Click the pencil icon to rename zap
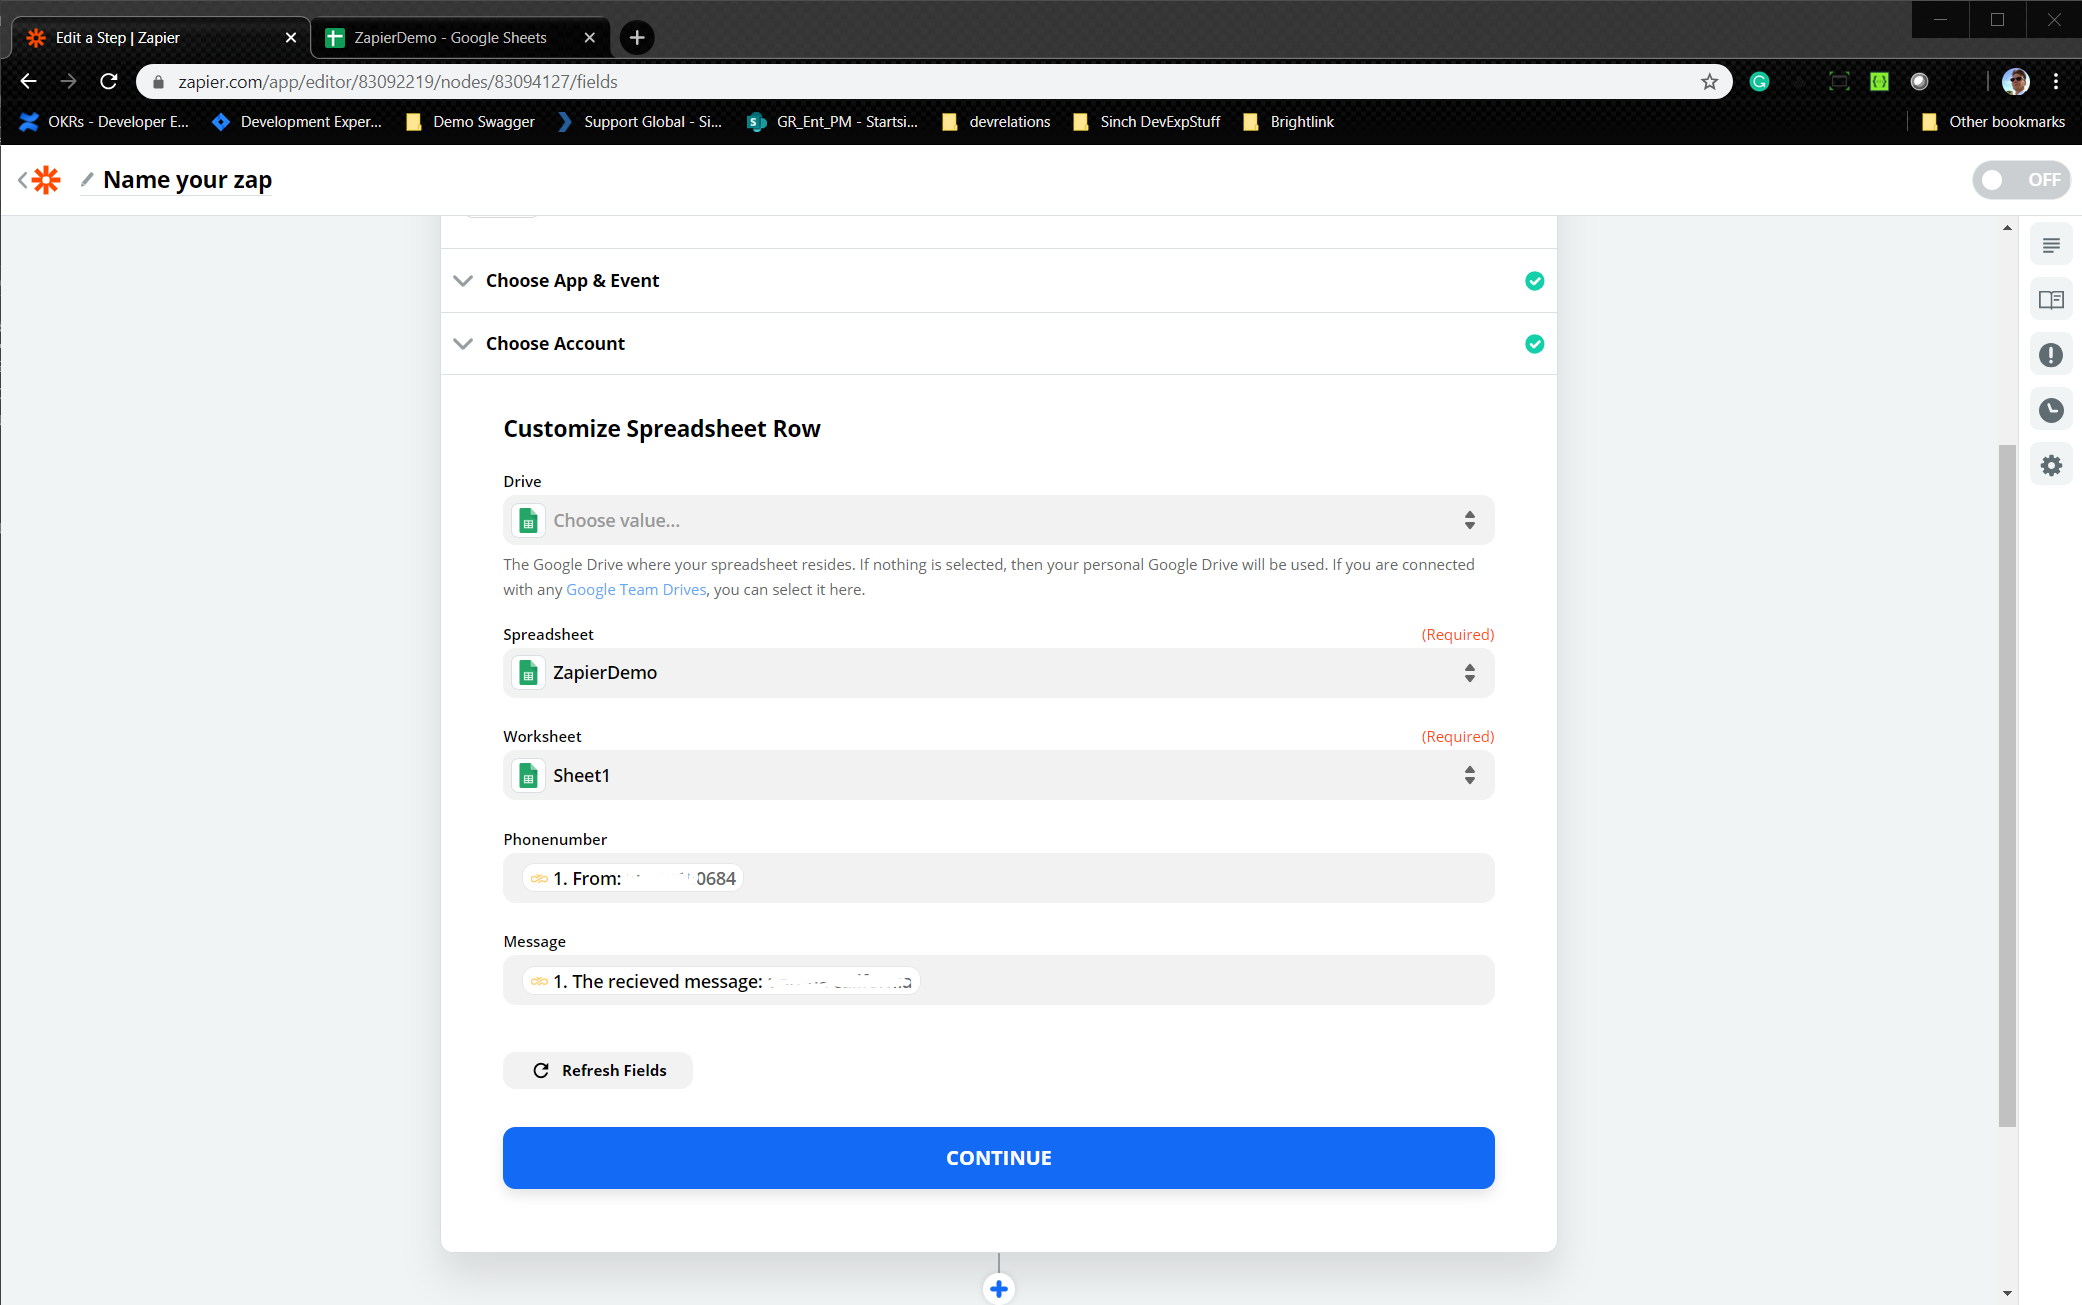The image size is (2082, 1305). click(87, 179)
